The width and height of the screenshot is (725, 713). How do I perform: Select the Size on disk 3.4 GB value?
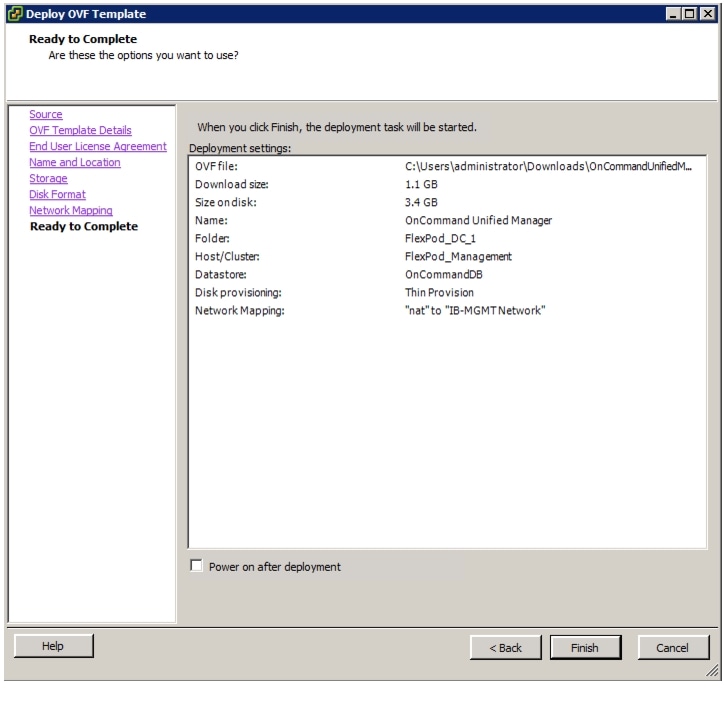[421, 203]
